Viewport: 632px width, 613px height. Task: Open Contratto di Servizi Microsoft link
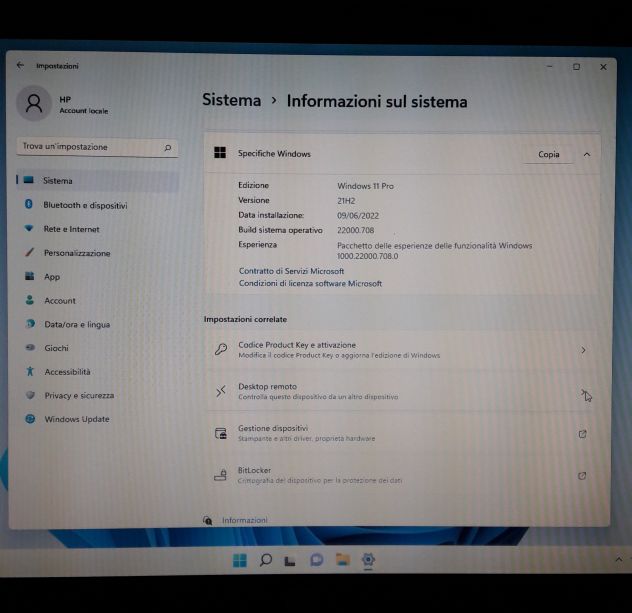click(291, 271)
